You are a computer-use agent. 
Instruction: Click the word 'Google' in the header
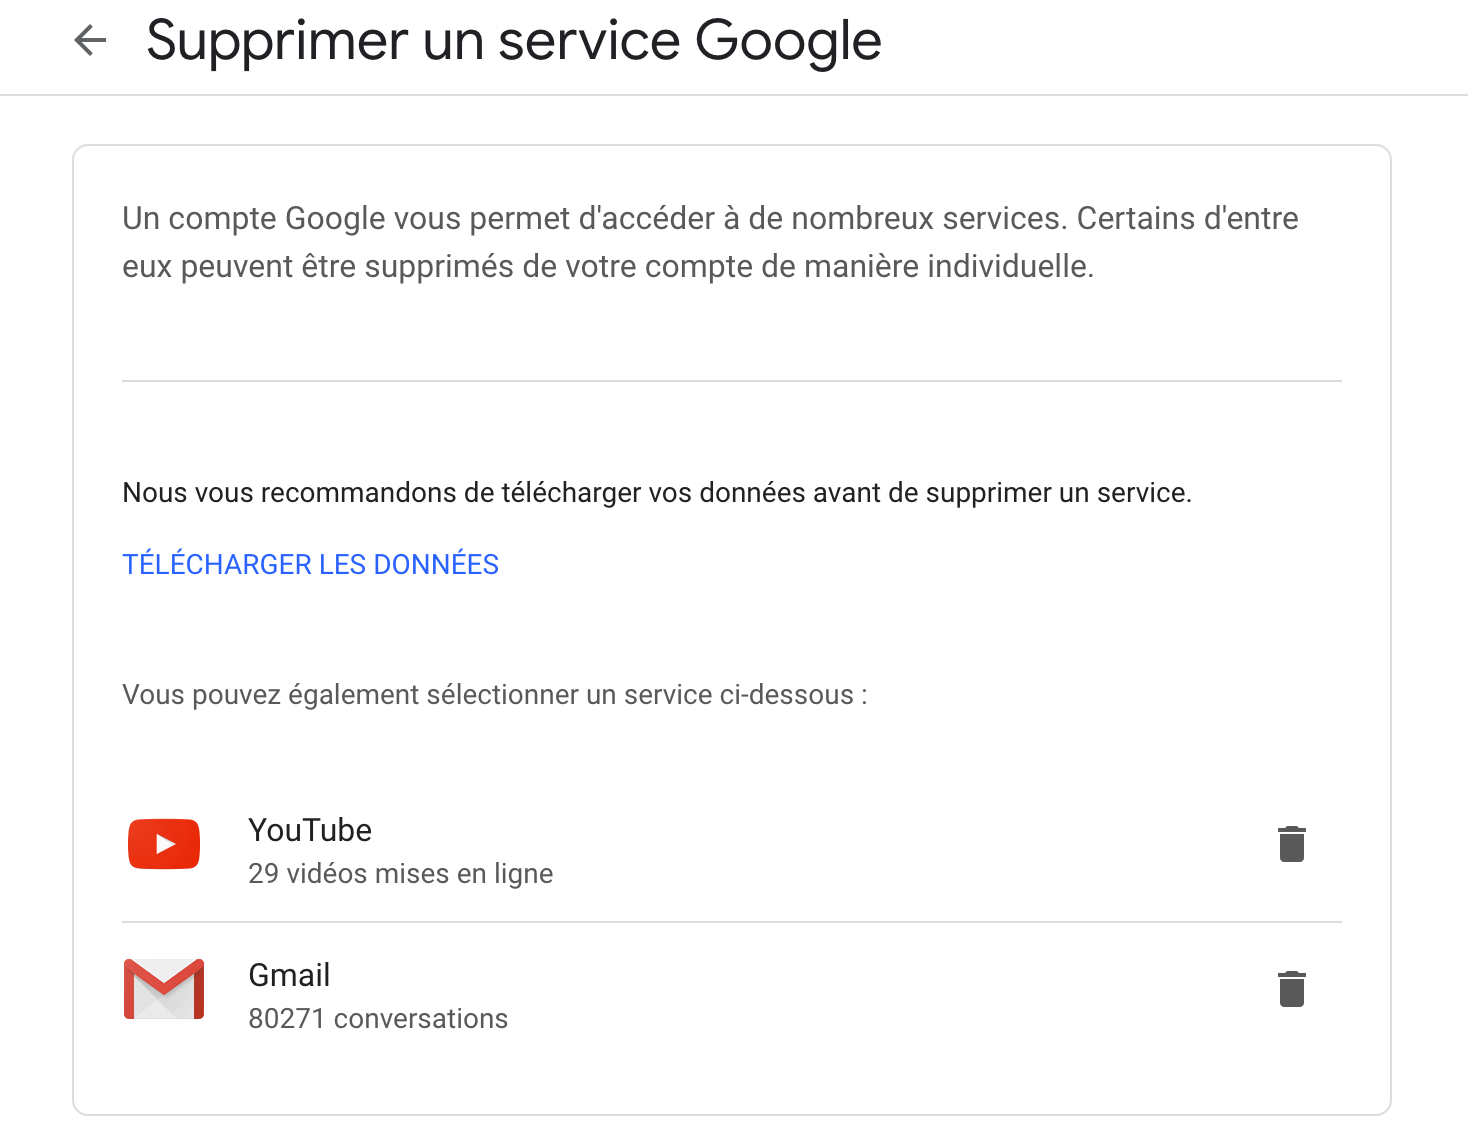(788, 41)
